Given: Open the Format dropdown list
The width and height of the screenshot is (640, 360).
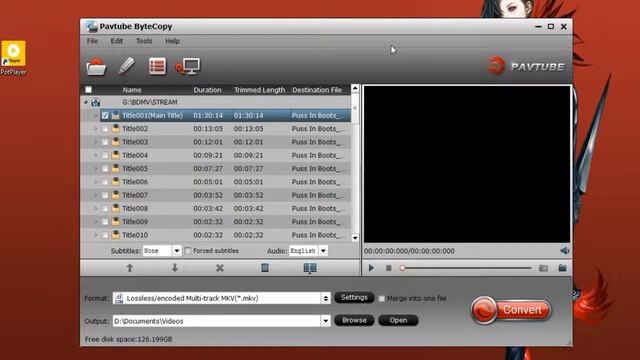Looking at the screenshot, I should 325,298.
